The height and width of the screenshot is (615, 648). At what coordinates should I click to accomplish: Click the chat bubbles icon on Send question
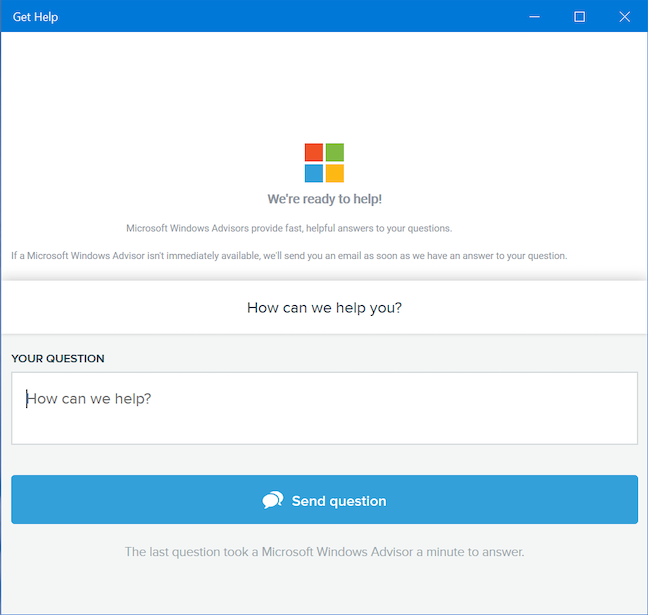click(x=273, y=500)
